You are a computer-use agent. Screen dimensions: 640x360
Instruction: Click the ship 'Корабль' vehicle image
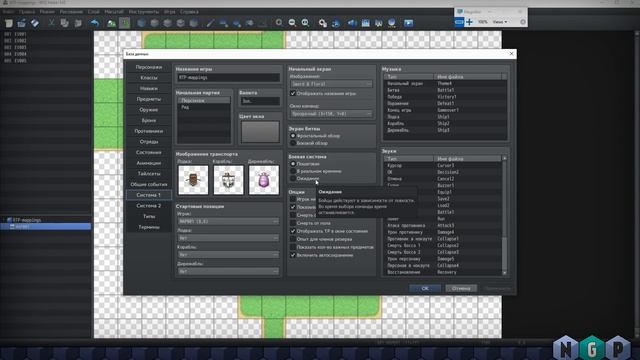click(x=228, y=180)
